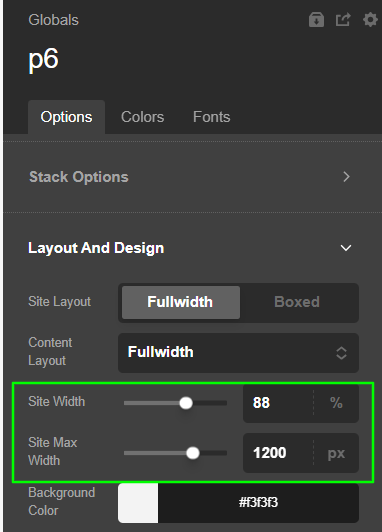This screenshot has height=532, width=382.
Task: Click the export share icon
Action: pyautogui.click(x=343, y=20)
